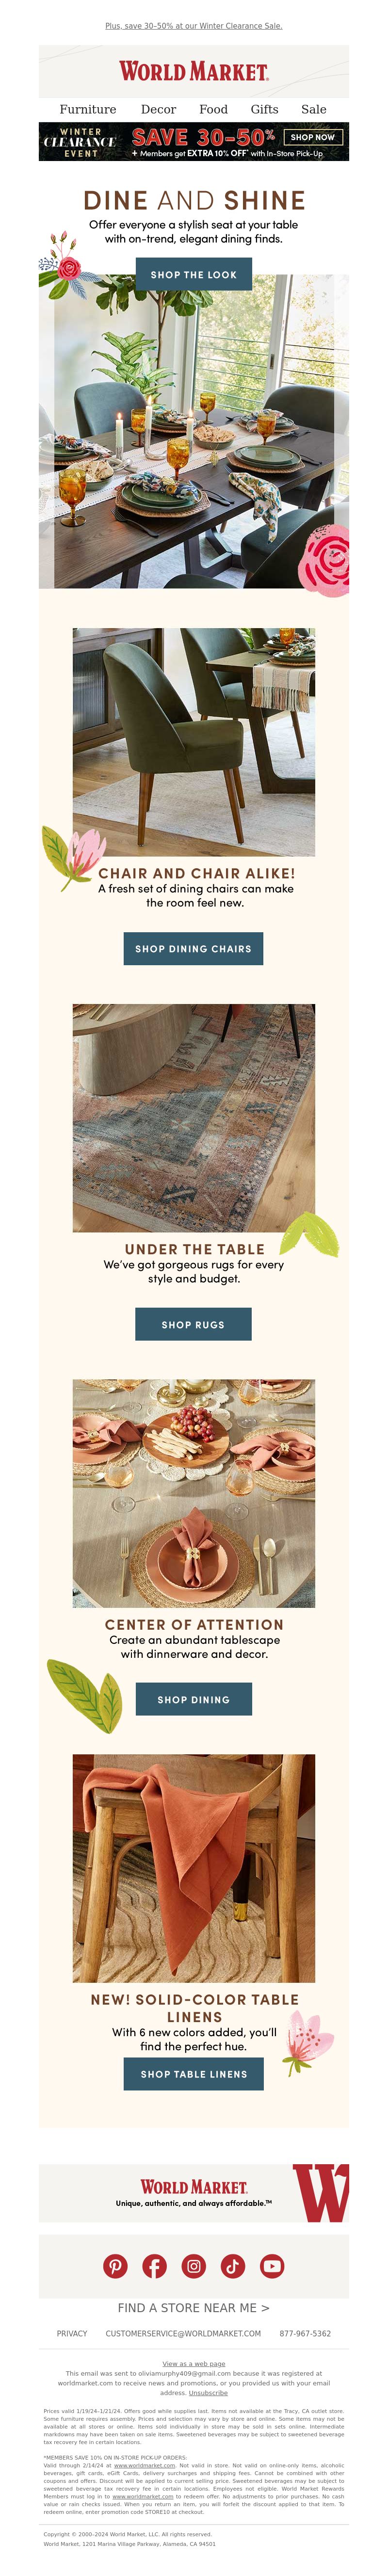This screenshot has width=388, height=2576.
Task: Click Shop Now on clearance banner
Action: 313,137
